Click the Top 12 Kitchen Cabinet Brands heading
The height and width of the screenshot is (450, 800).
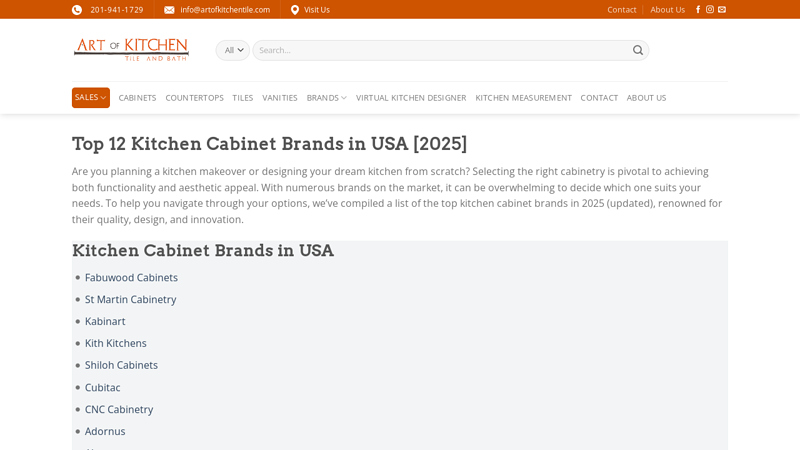click(x=269, y=144)
